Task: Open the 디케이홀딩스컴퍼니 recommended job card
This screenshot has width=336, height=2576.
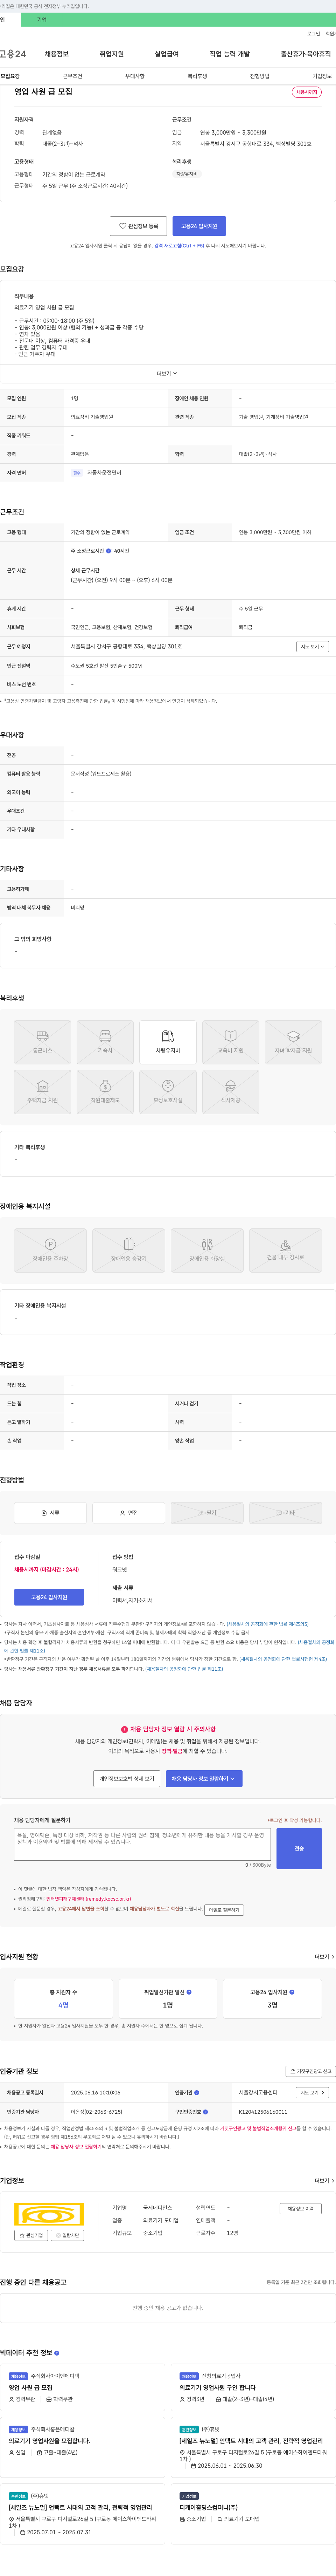Action: [x=253, y=2514]
